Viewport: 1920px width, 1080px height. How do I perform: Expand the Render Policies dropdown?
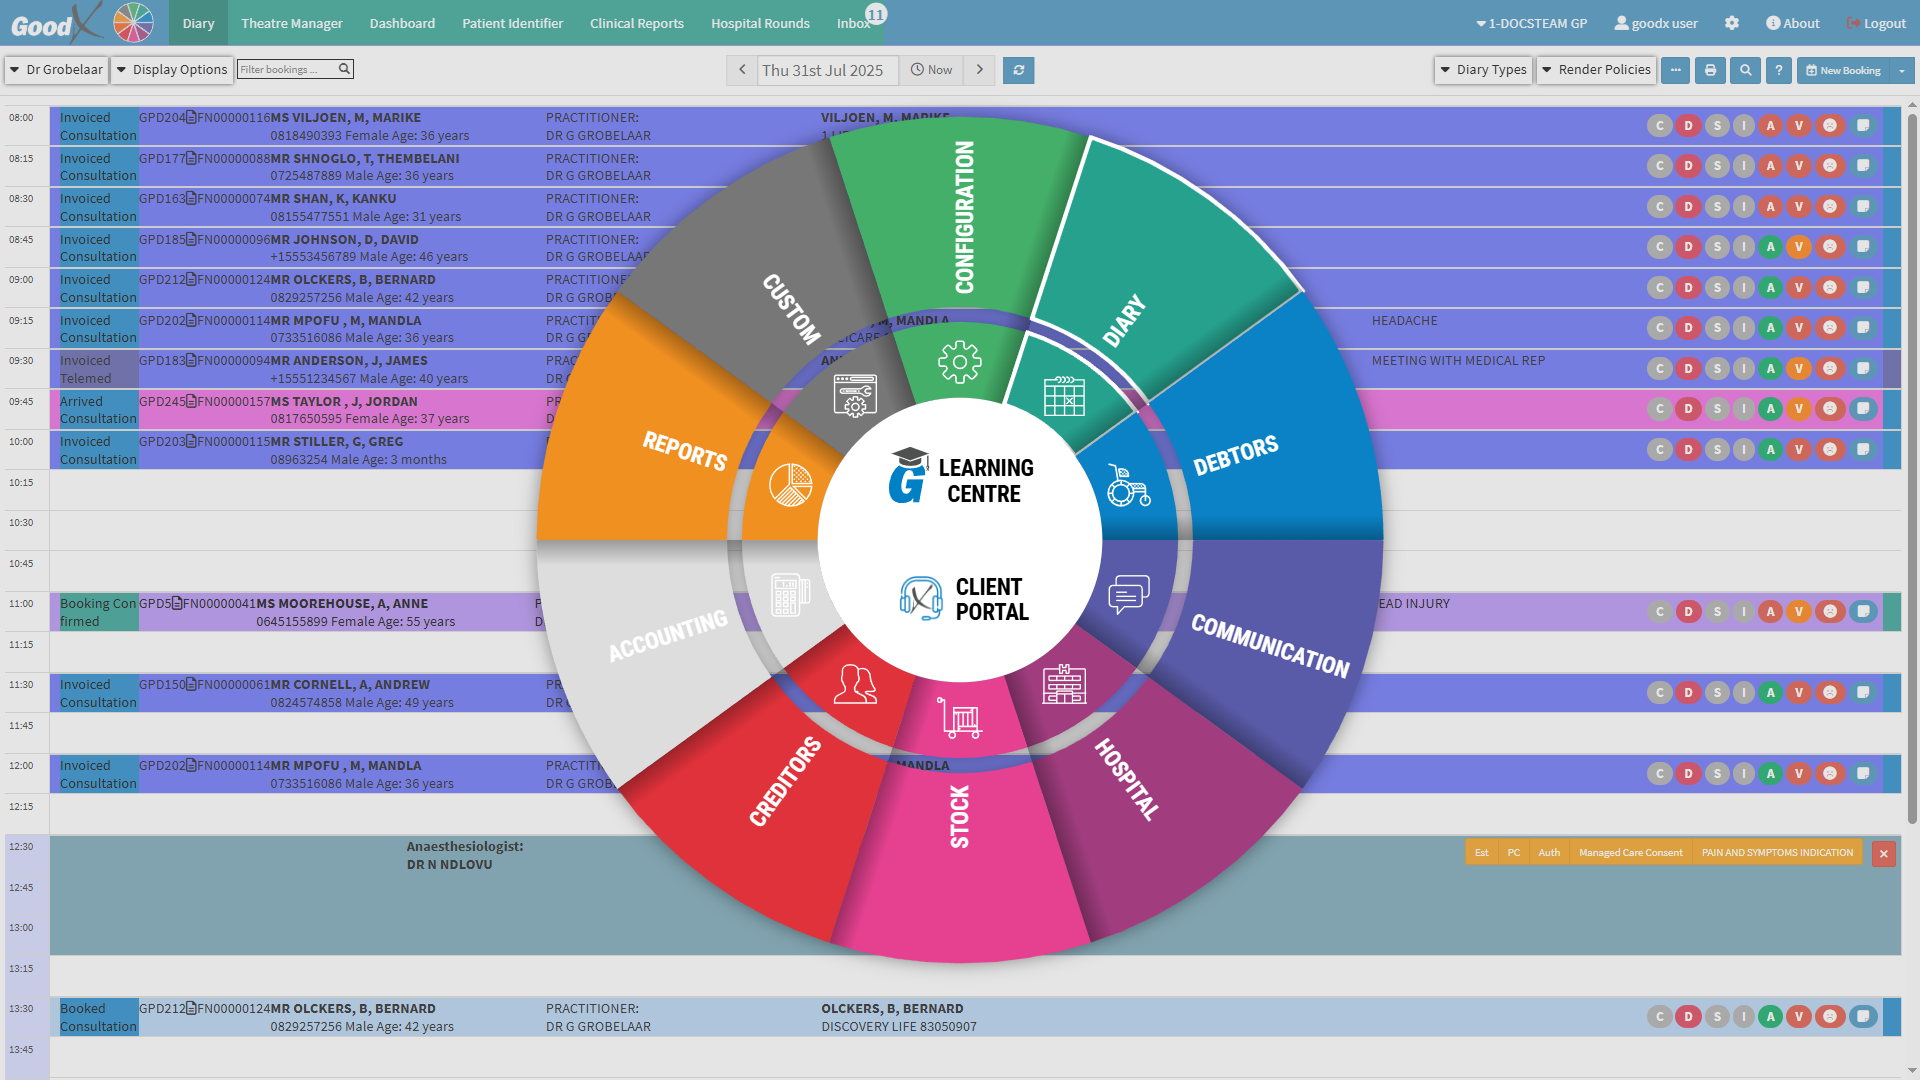(x=1596, y=70)
